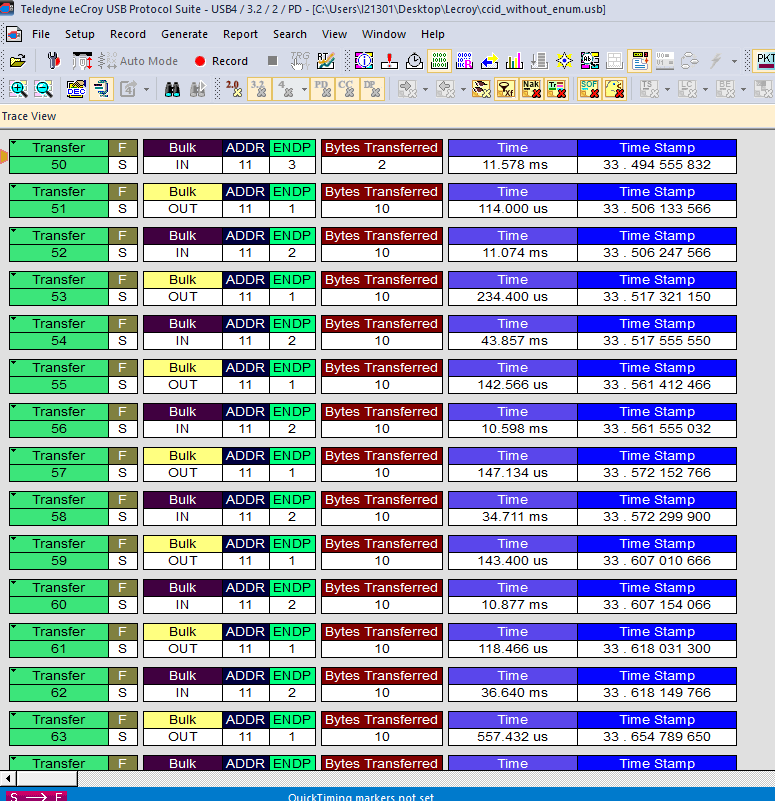The image size is (775, 801).
Task: Hide USB 2.0 traffic icon
Action: (x=234, y=89)
